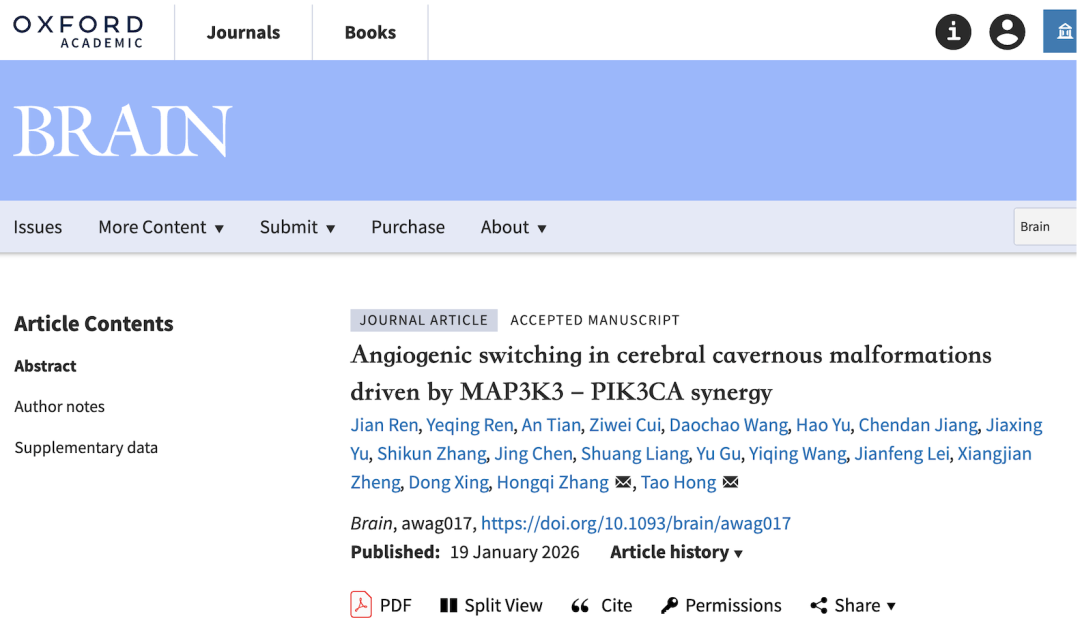Visit author Jian Ren's link

384,425
